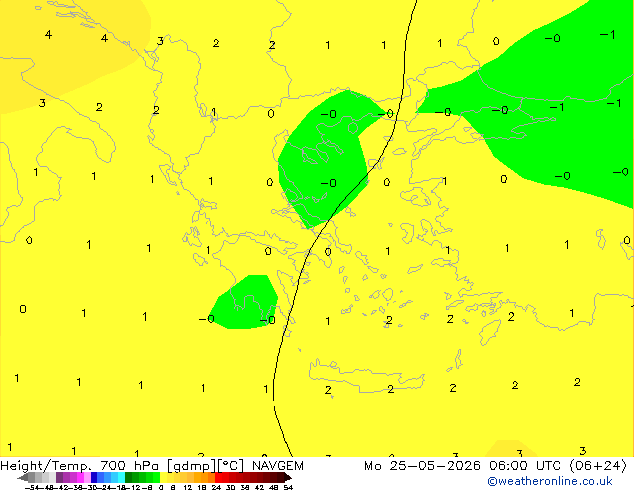This screenshot has height=490, width=634.
Task: Click the orange legend swatch above '18'
Action: [x=205, y=477]
